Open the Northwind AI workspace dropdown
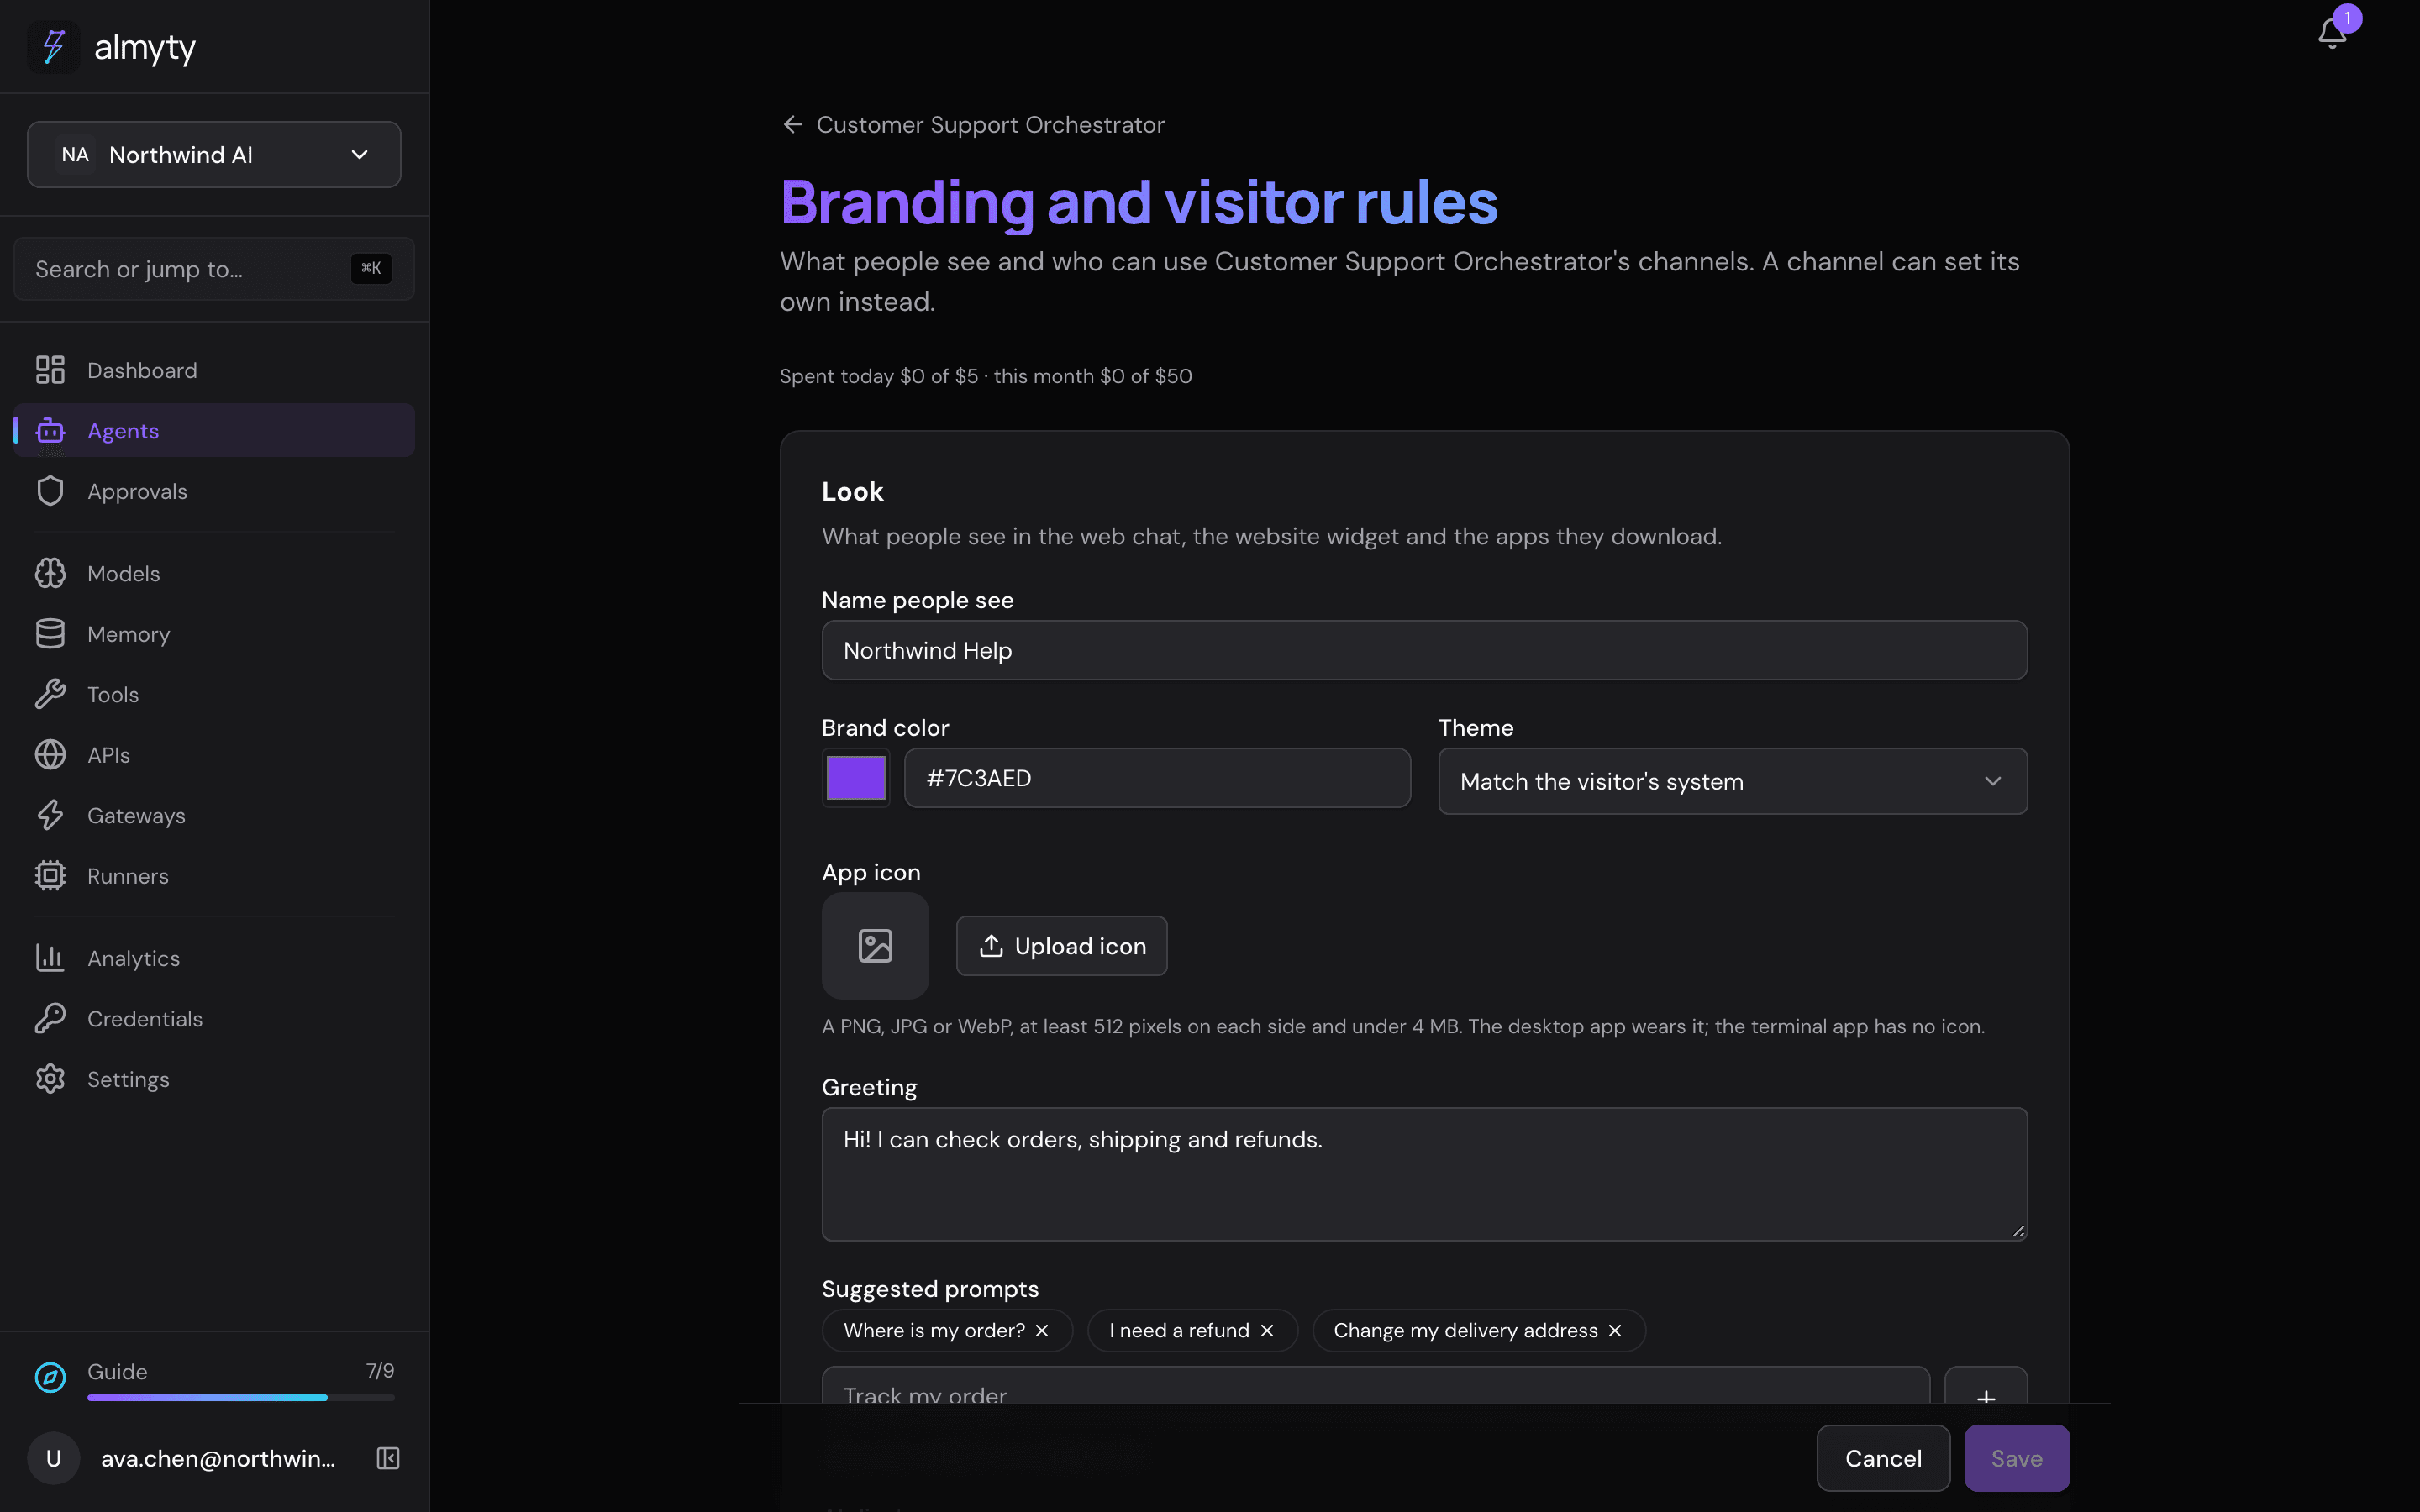This screenshot has width=2420, height=1512. [214, 154]
